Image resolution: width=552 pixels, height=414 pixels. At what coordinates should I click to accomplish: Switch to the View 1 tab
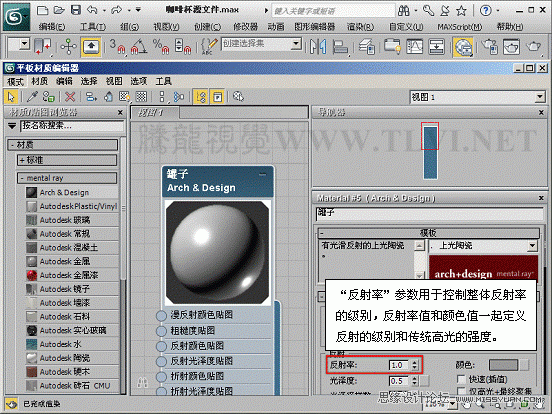click(x=155, y=113)
